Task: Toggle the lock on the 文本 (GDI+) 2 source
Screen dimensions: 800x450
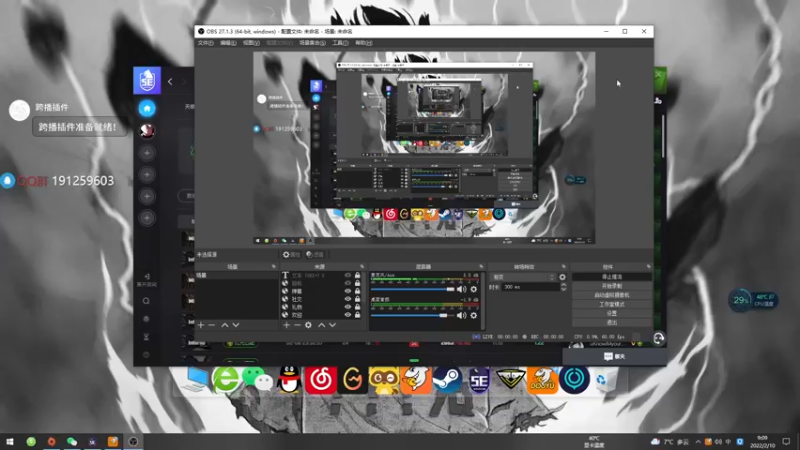Action: [357, 276]
